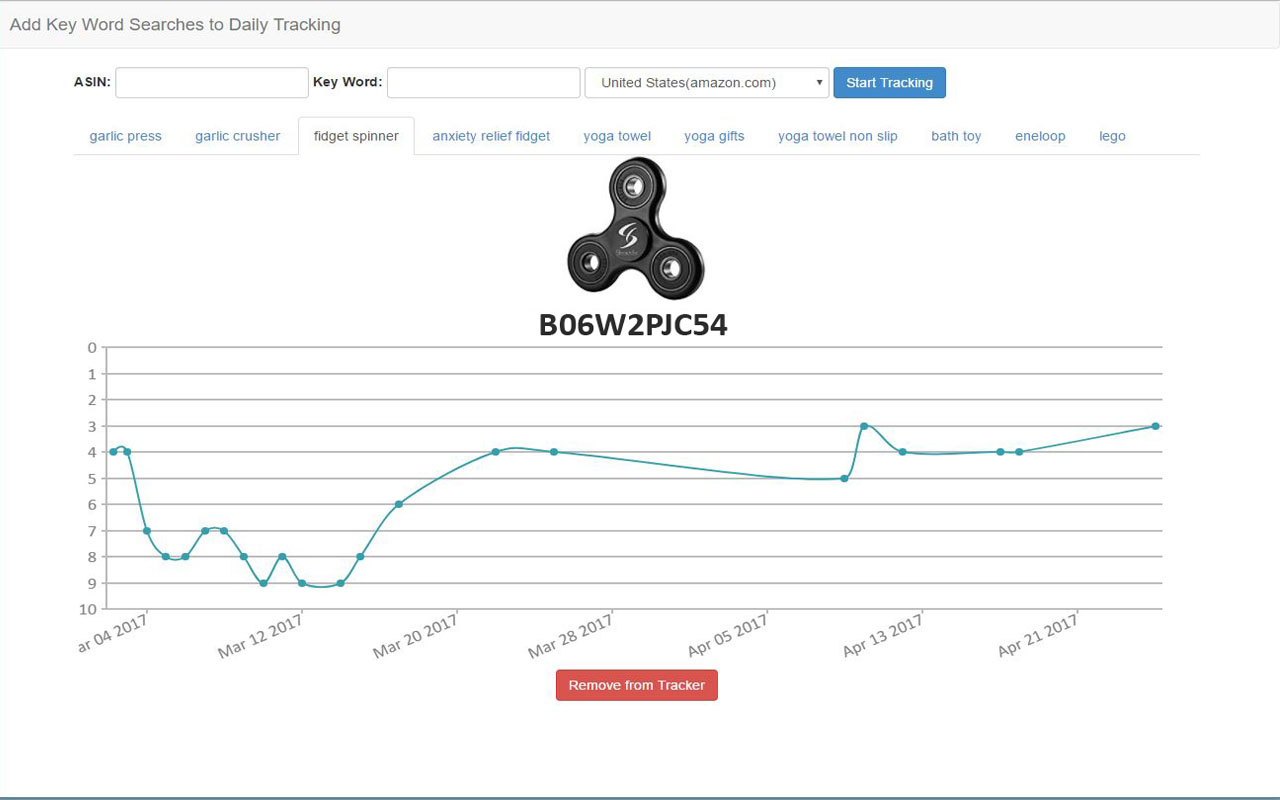The height and width of the screenshot is (800, 1280).
Task: View the yoga towel tracking tab
Action: point(617,136)
